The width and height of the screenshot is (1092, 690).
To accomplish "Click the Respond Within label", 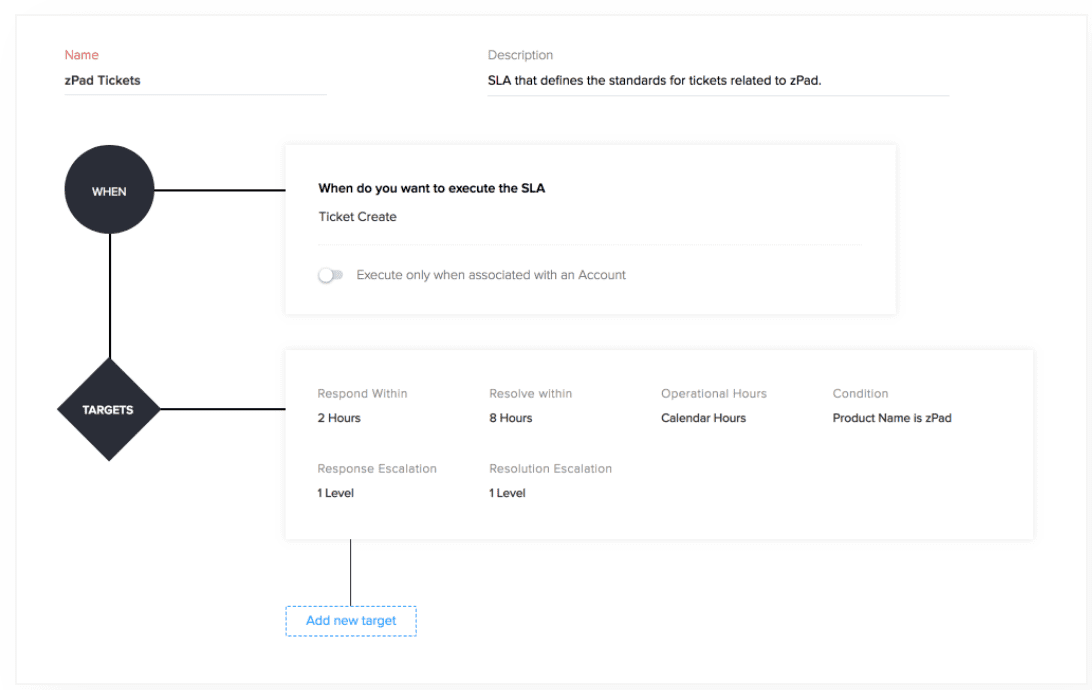I will pyautogui.click(x=362, y=394).
